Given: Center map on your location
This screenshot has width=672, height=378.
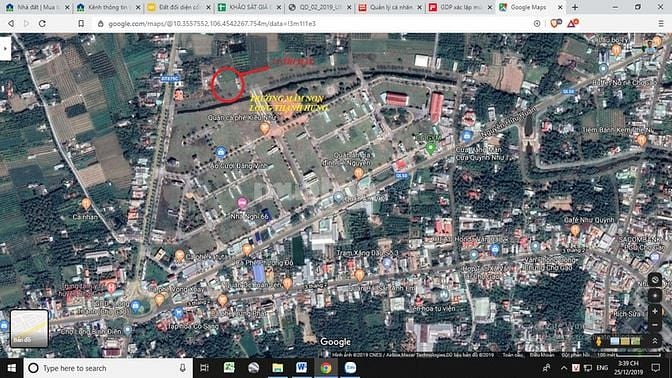Looking at the screenshot, I should 655,296.
